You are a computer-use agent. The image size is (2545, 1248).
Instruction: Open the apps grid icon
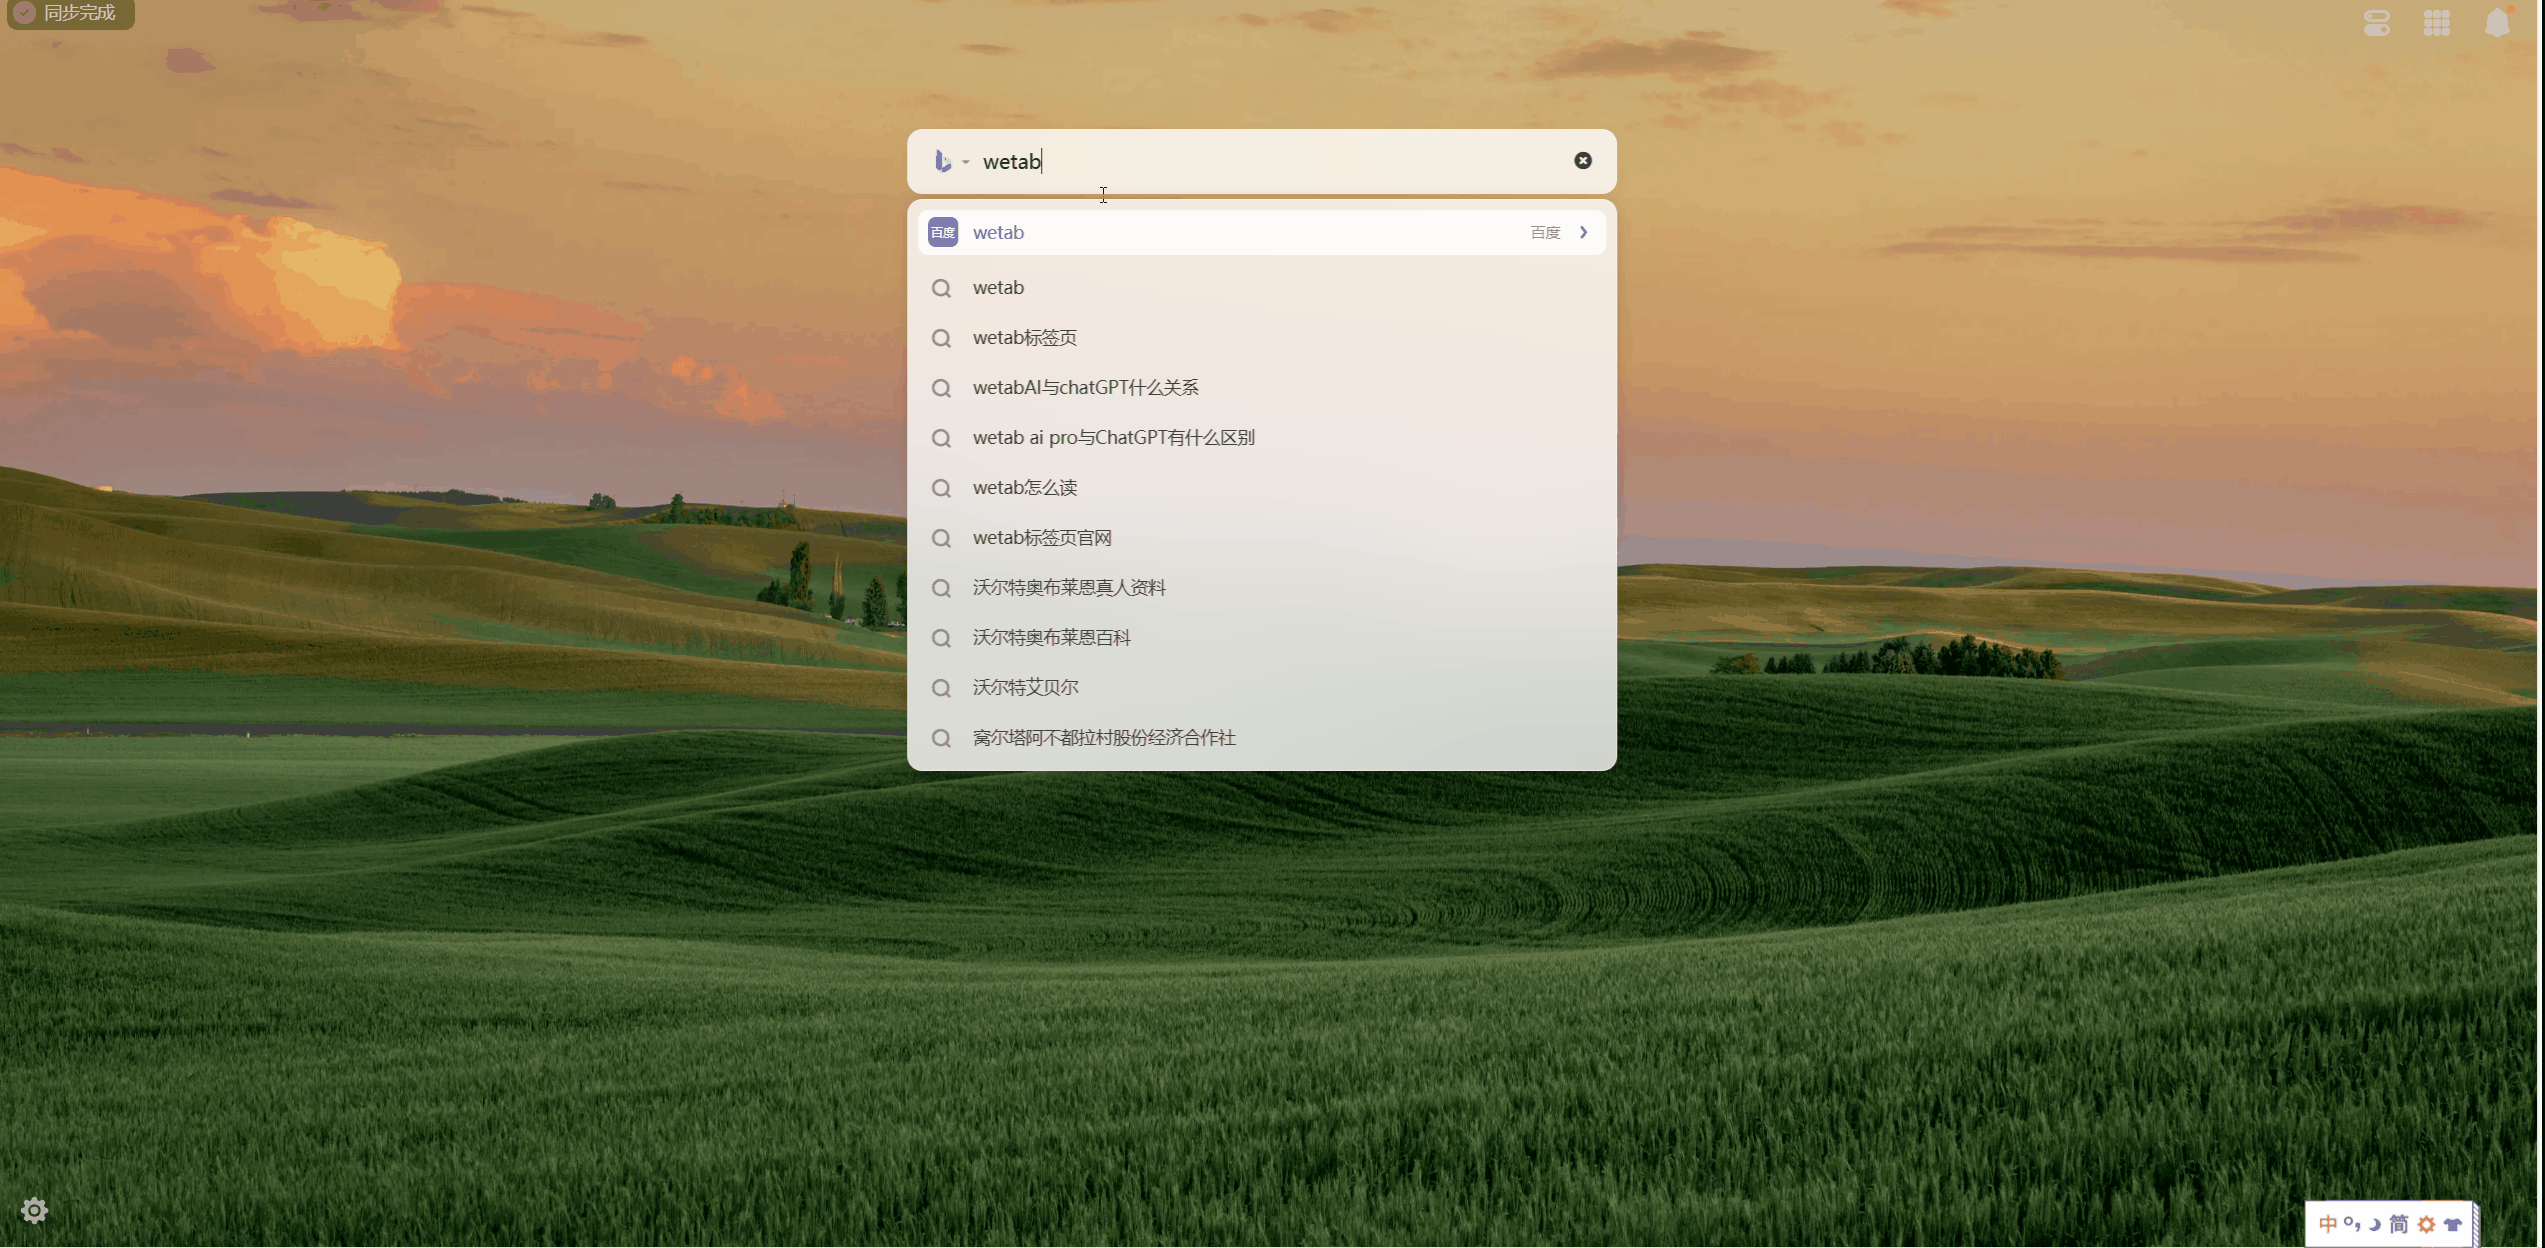(x=2436, y=22)
